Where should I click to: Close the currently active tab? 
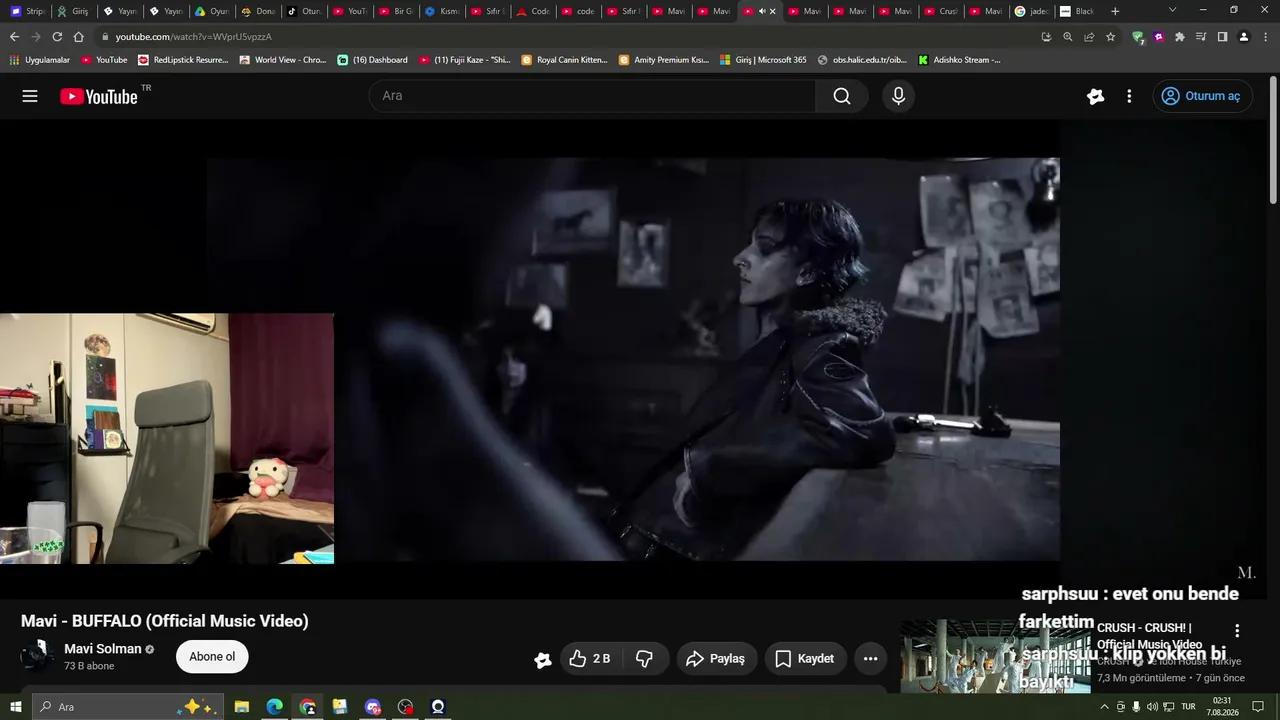[x=772, y=11]
